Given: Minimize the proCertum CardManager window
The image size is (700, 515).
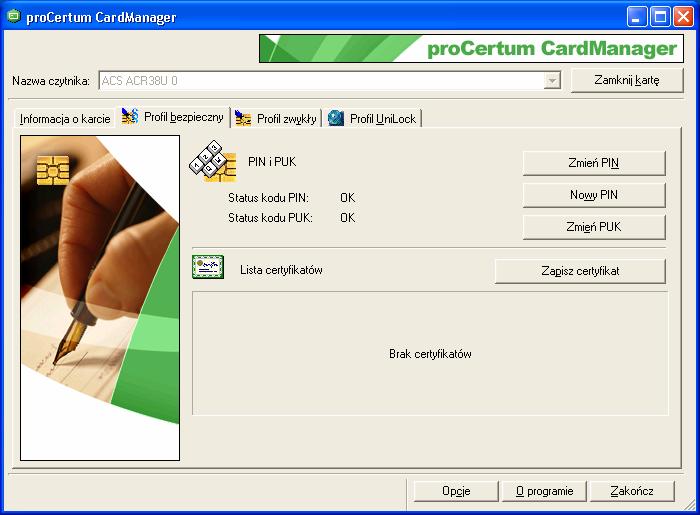Looking at the screenshot, I should click(637, 17).
